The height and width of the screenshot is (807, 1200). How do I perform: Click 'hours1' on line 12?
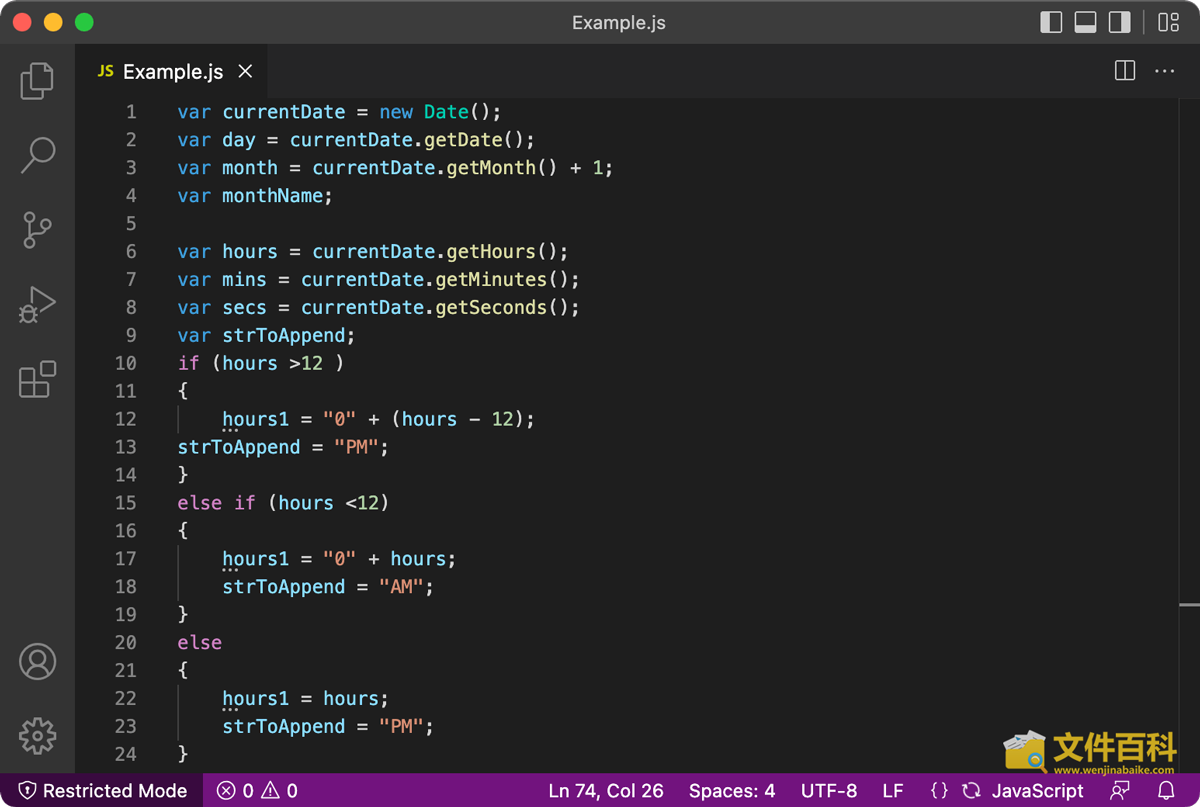[256, 419]
